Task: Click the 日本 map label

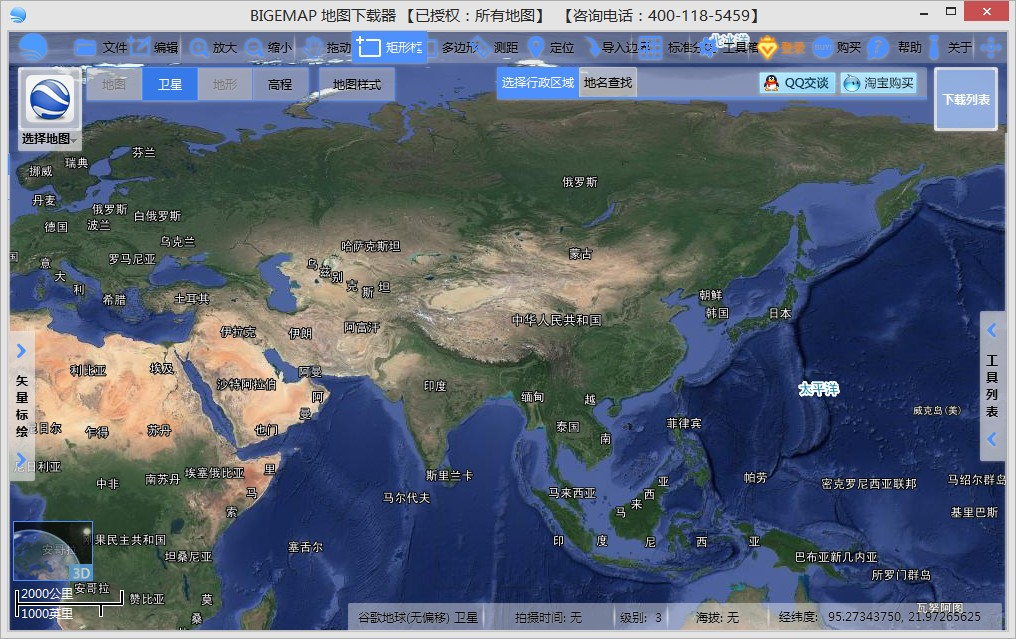Action: 779,314
